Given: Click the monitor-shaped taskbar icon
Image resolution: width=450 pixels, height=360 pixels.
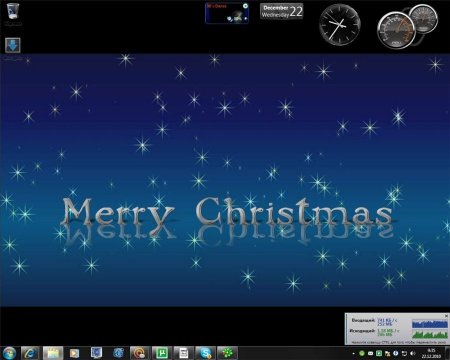Looking at the screenshot, I should tap(97, 353).
